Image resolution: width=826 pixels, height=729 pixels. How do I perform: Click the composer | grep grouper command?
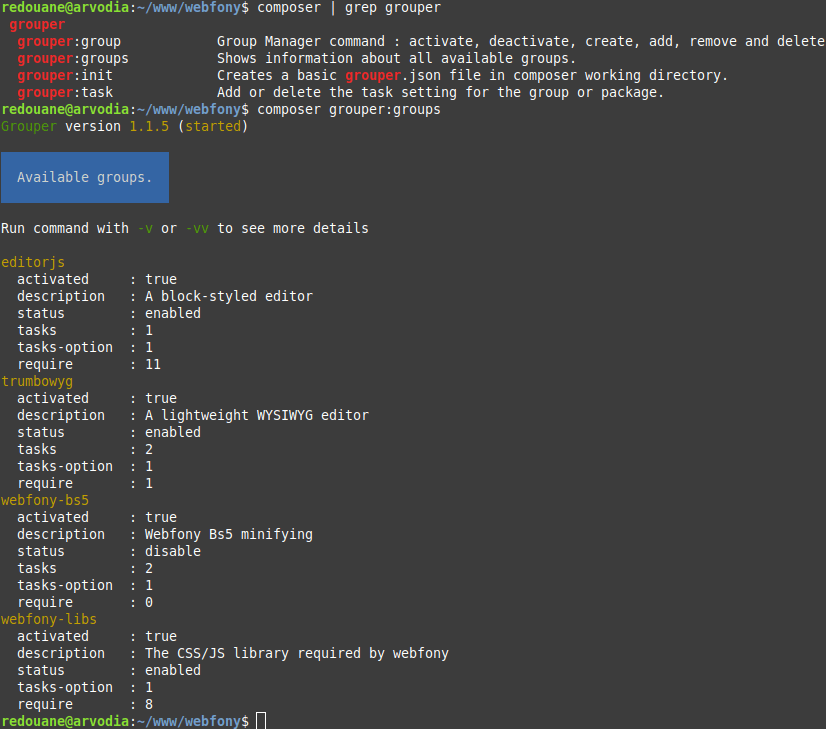349,7
